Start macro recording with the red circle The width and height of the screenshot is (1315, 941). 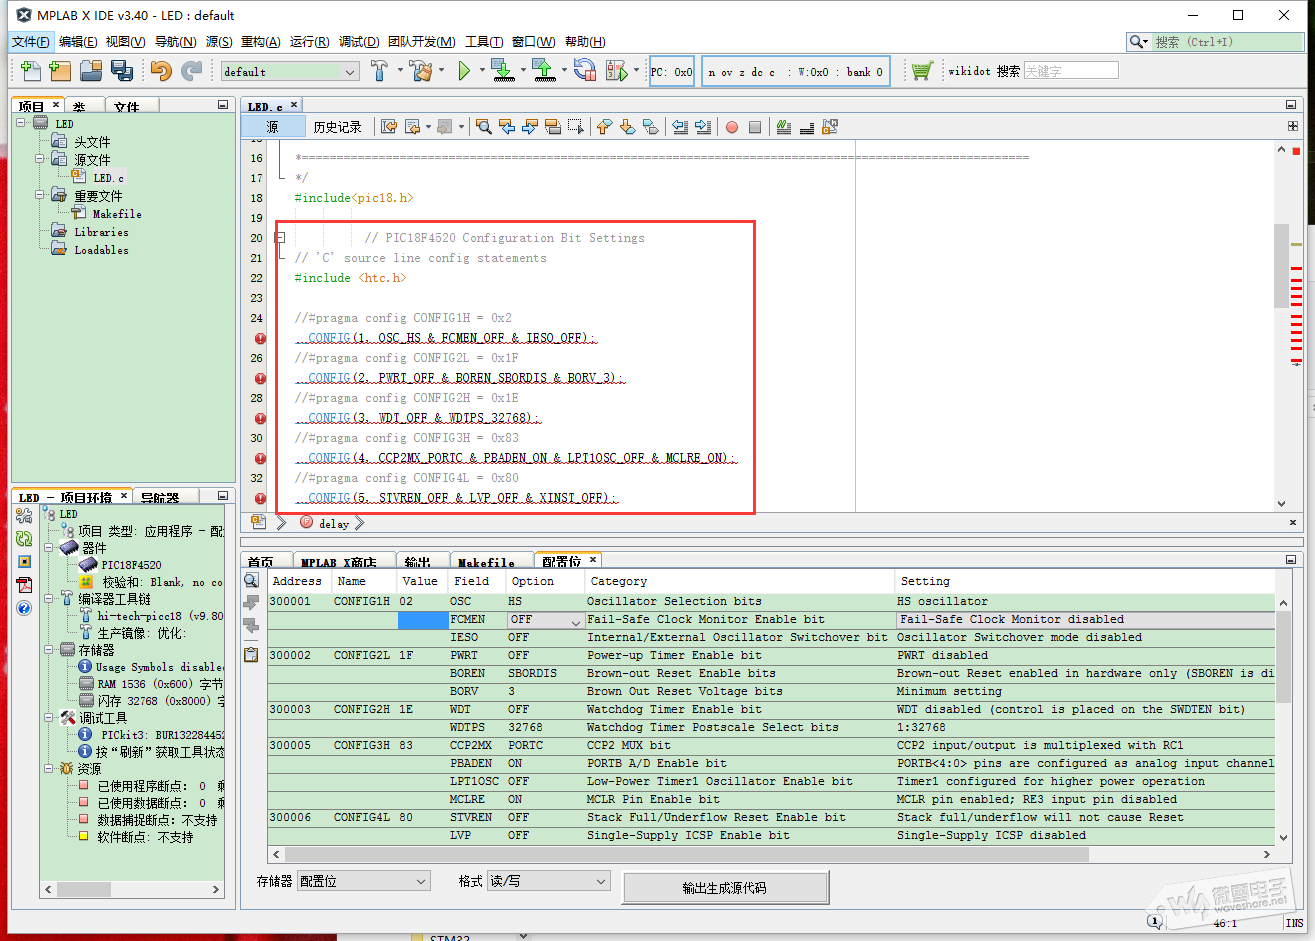[x=732, y=127]
